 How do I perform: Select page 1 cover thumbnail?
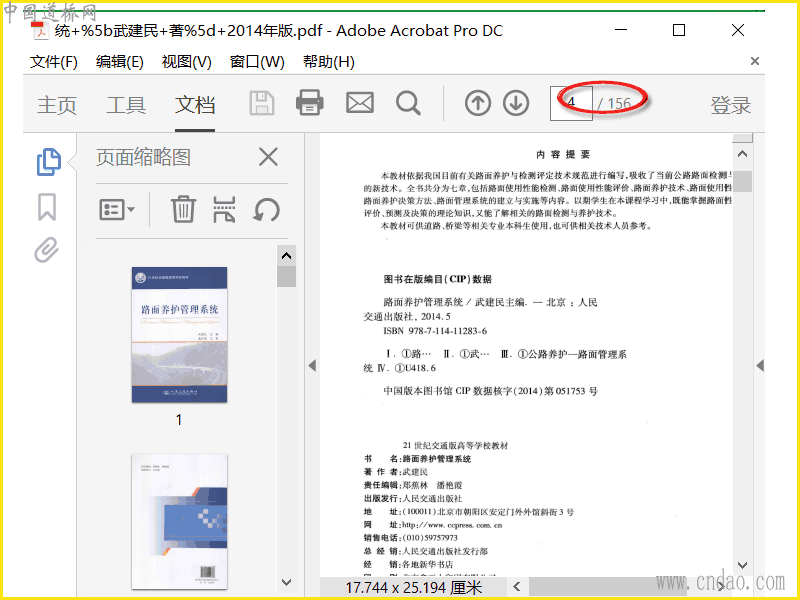(x=179, y=334)
